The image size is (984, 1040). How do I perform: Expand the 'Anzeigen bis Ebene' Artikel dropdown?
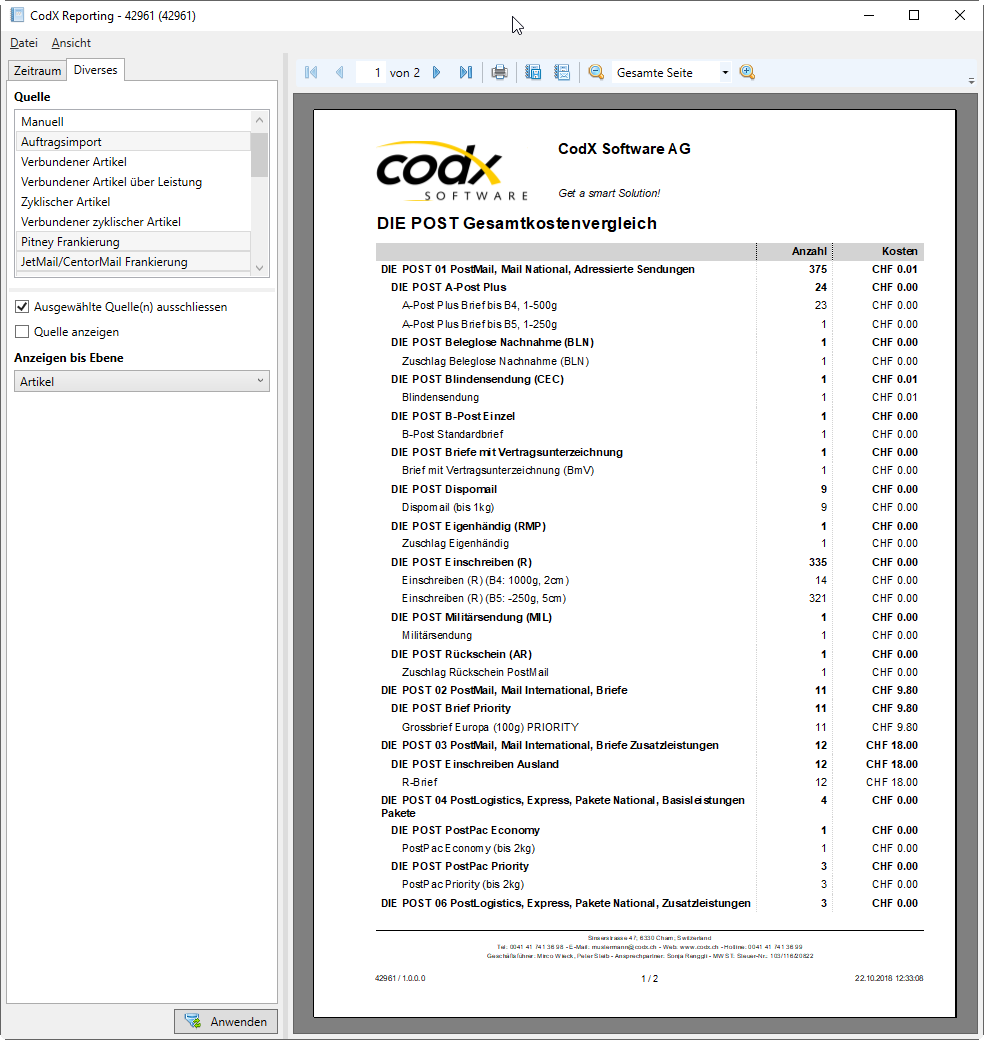pos(260,381)
